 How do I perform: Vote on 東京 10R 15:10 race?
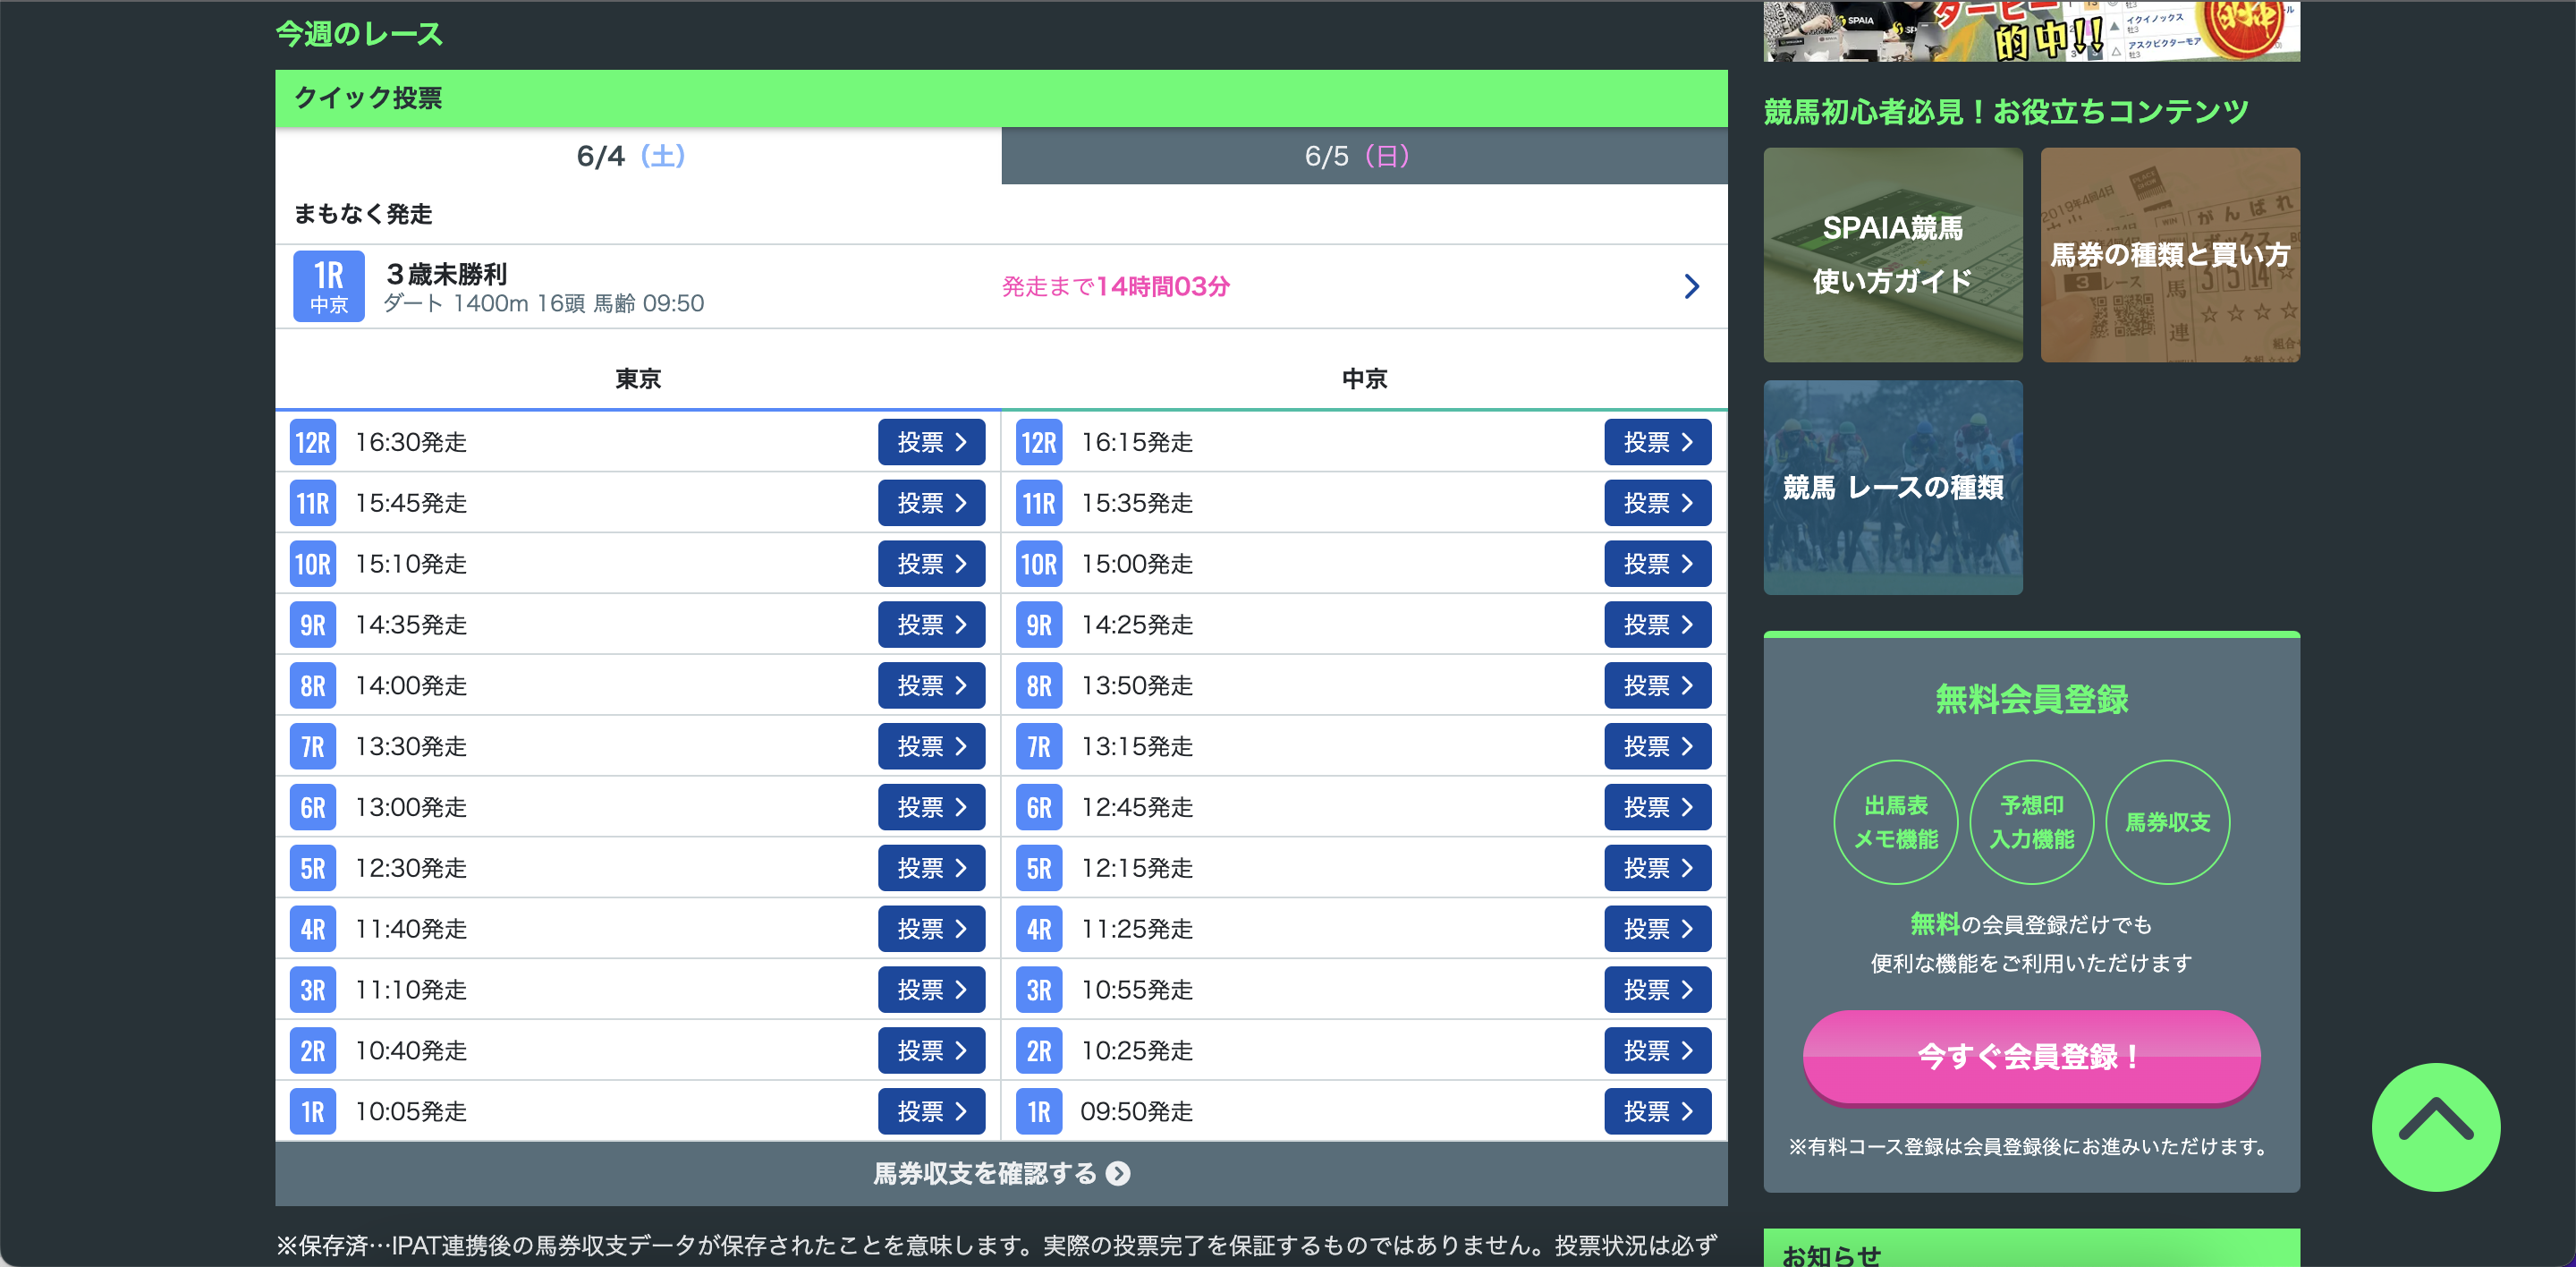coord(931,564)
